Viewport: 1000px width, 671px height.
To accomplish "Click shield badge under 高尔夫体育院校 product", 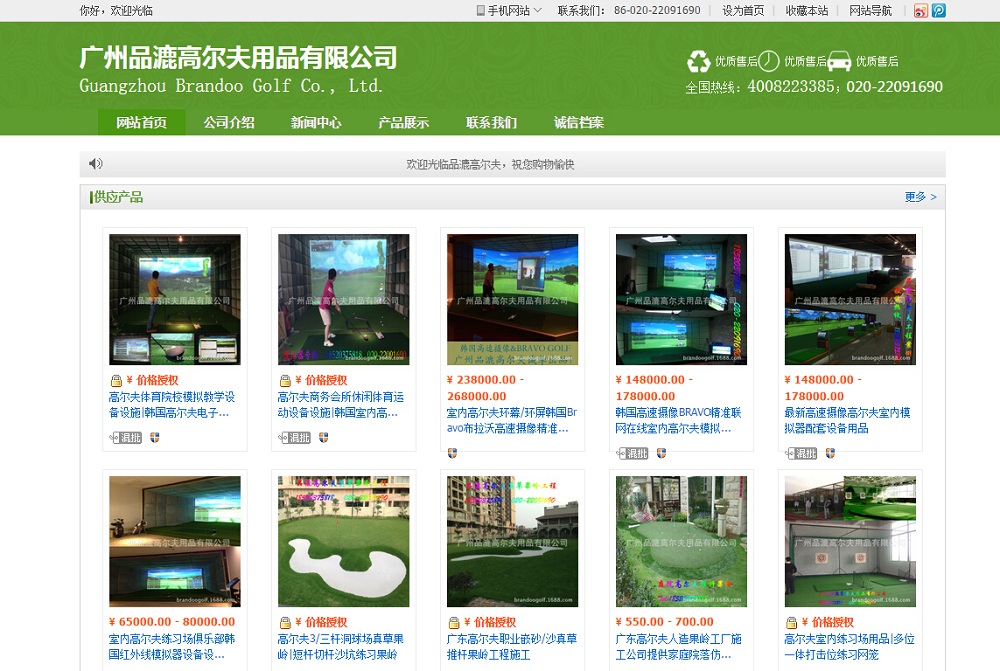I will point(154,438).
